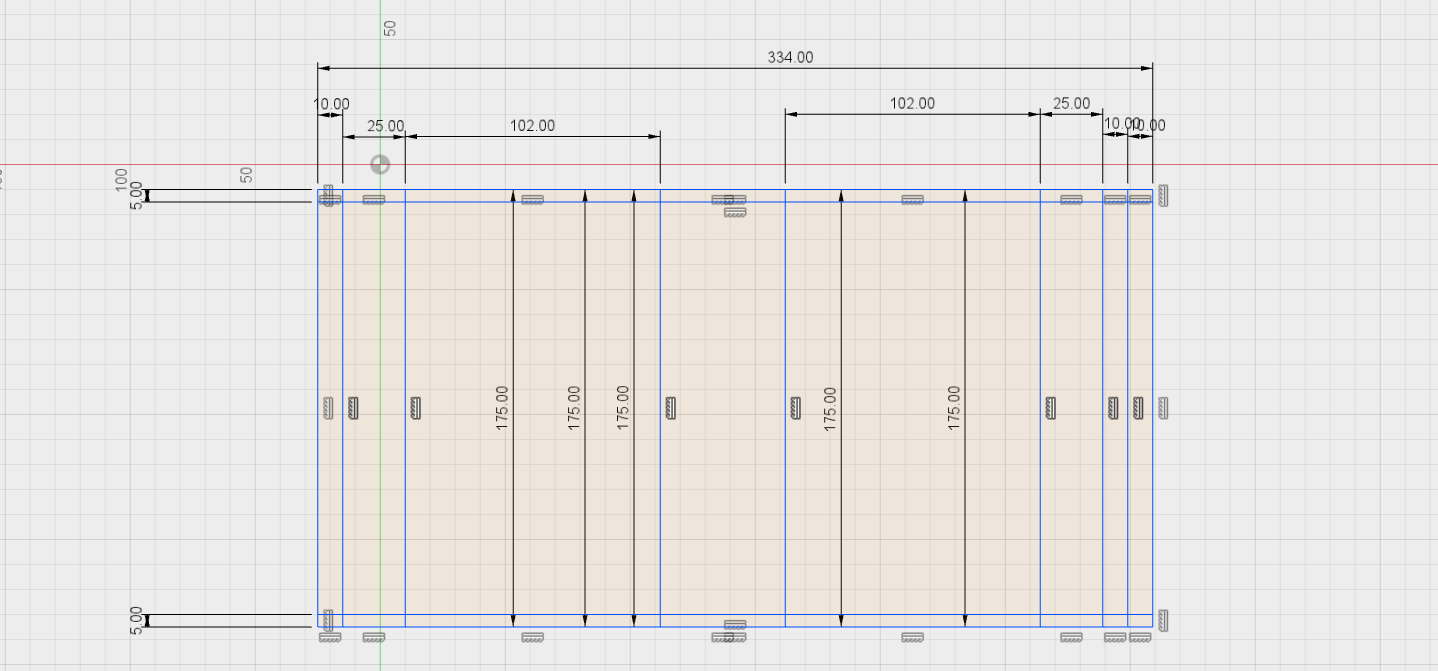The image size is (1438, 671).
Task: Select horizontal constraint icon under left 25.00 on top edge
Action: [x=374, y=200]
